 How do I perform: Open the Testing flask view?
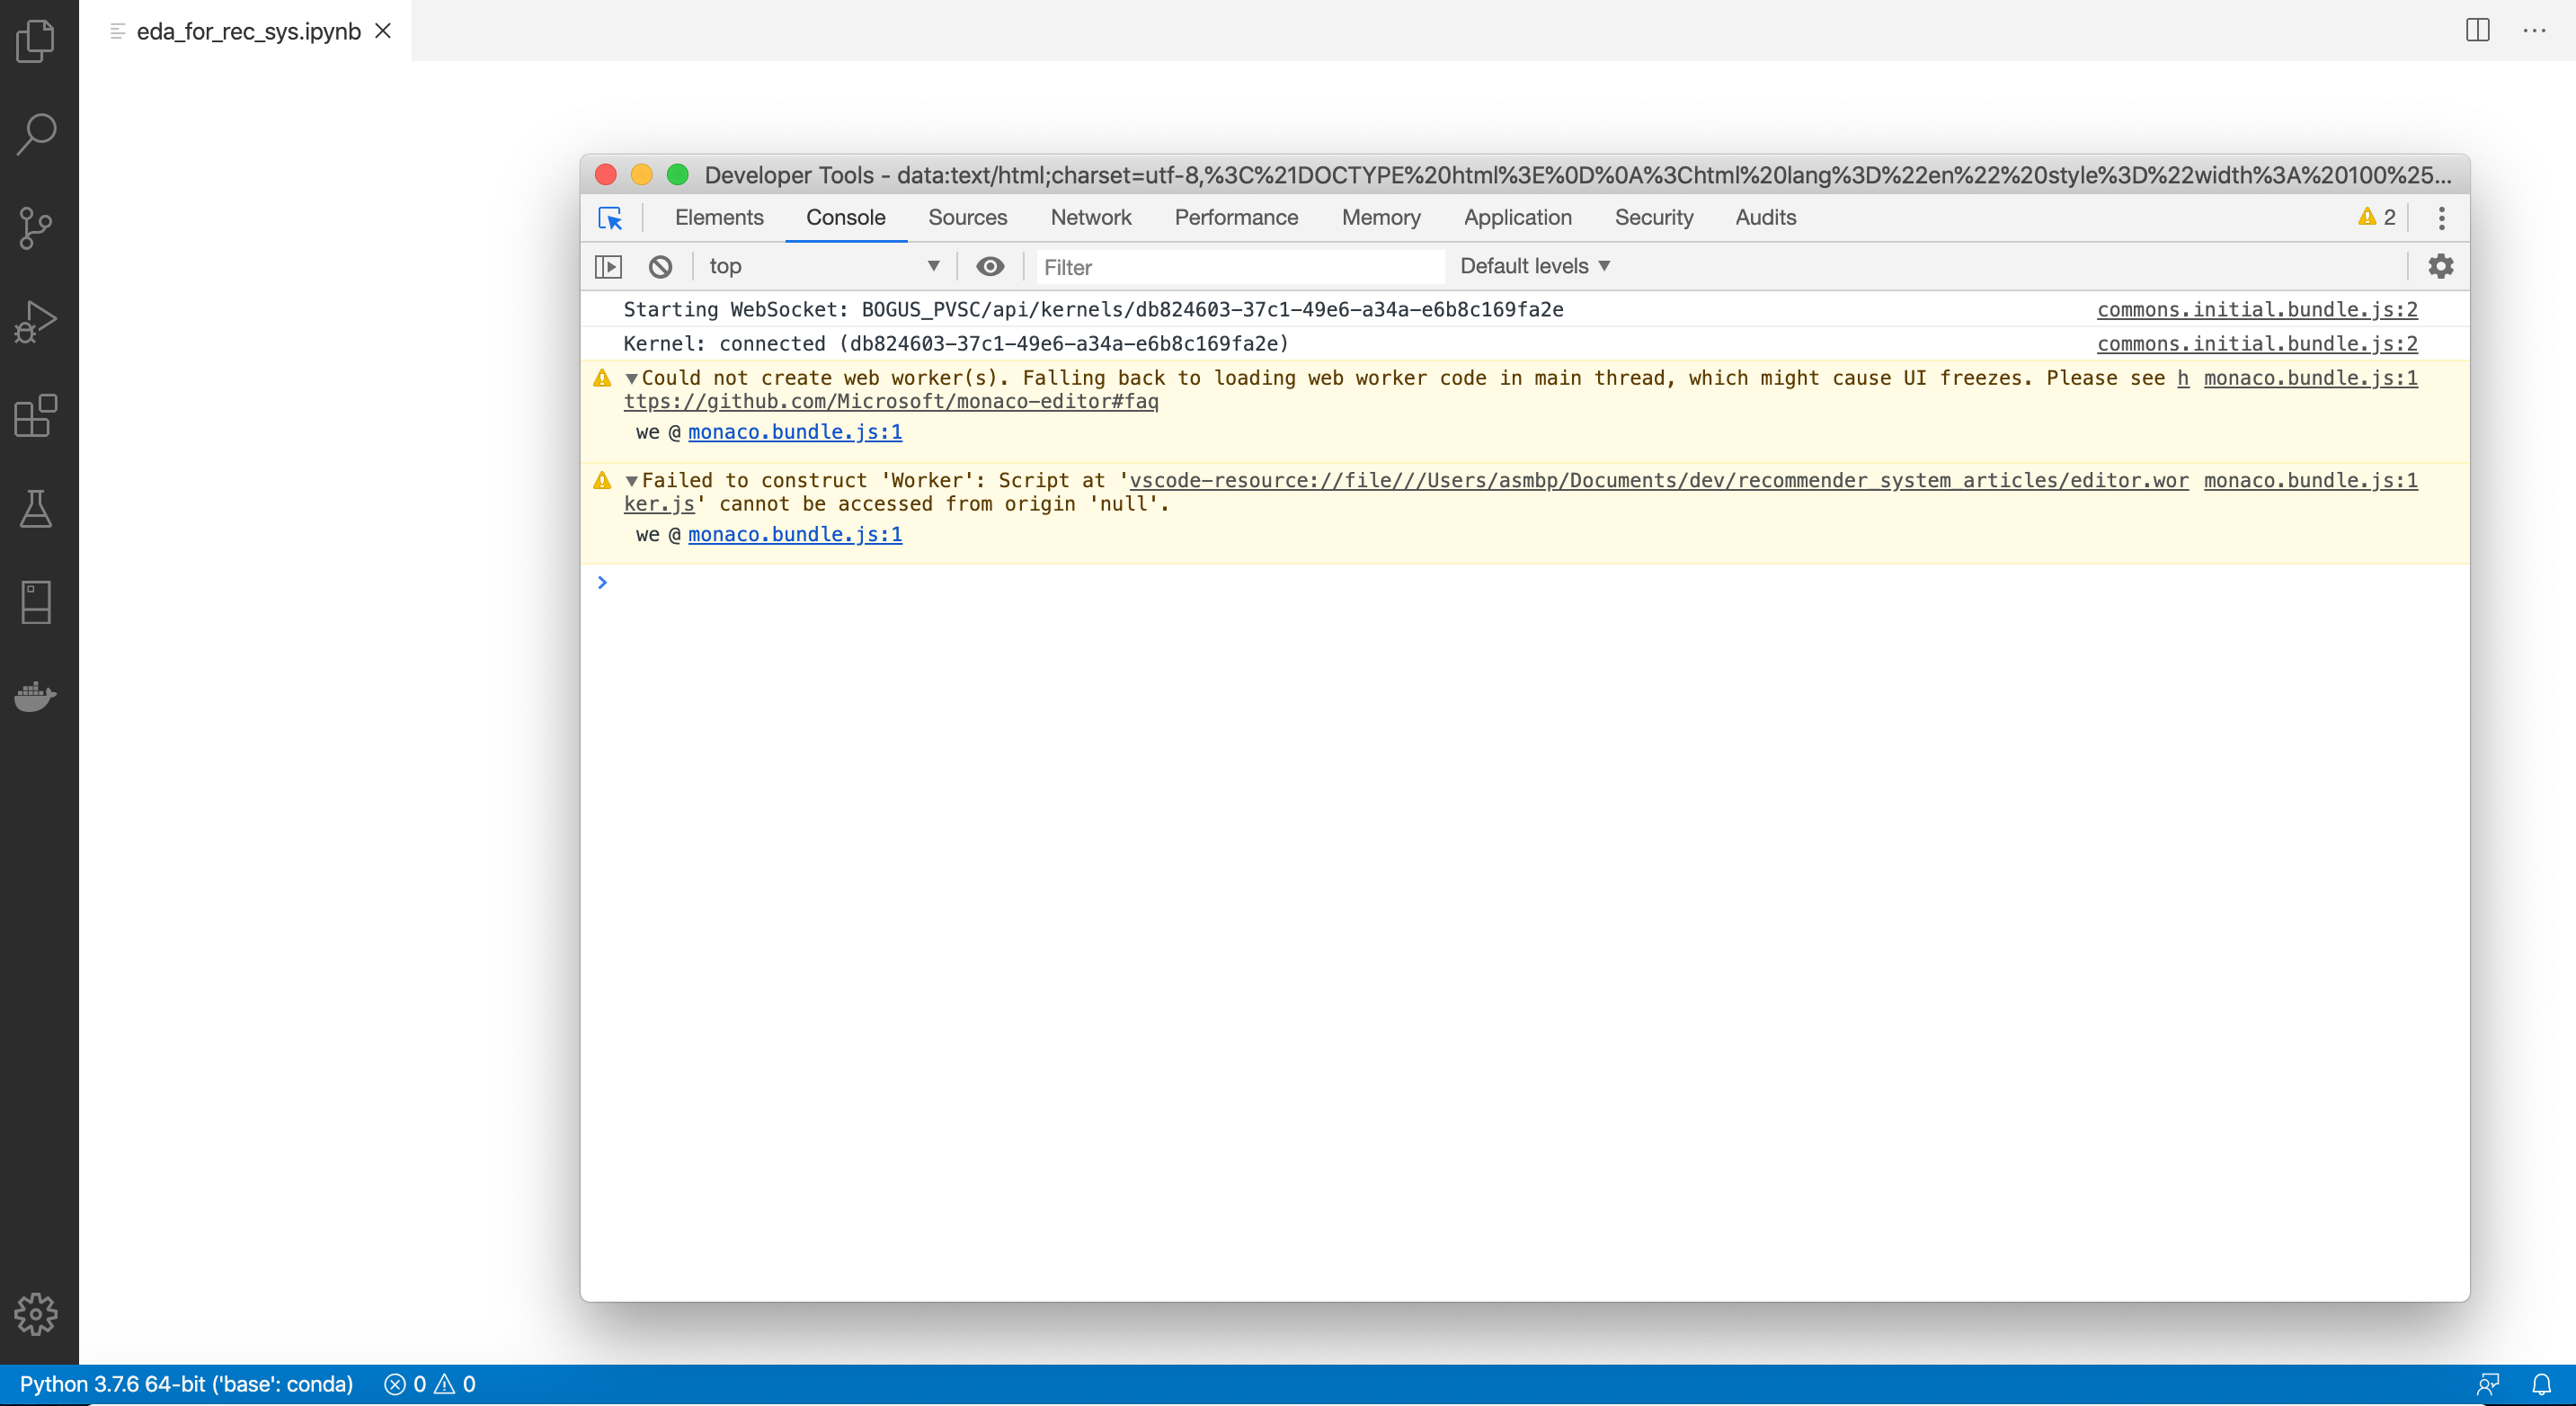(36, 510)
